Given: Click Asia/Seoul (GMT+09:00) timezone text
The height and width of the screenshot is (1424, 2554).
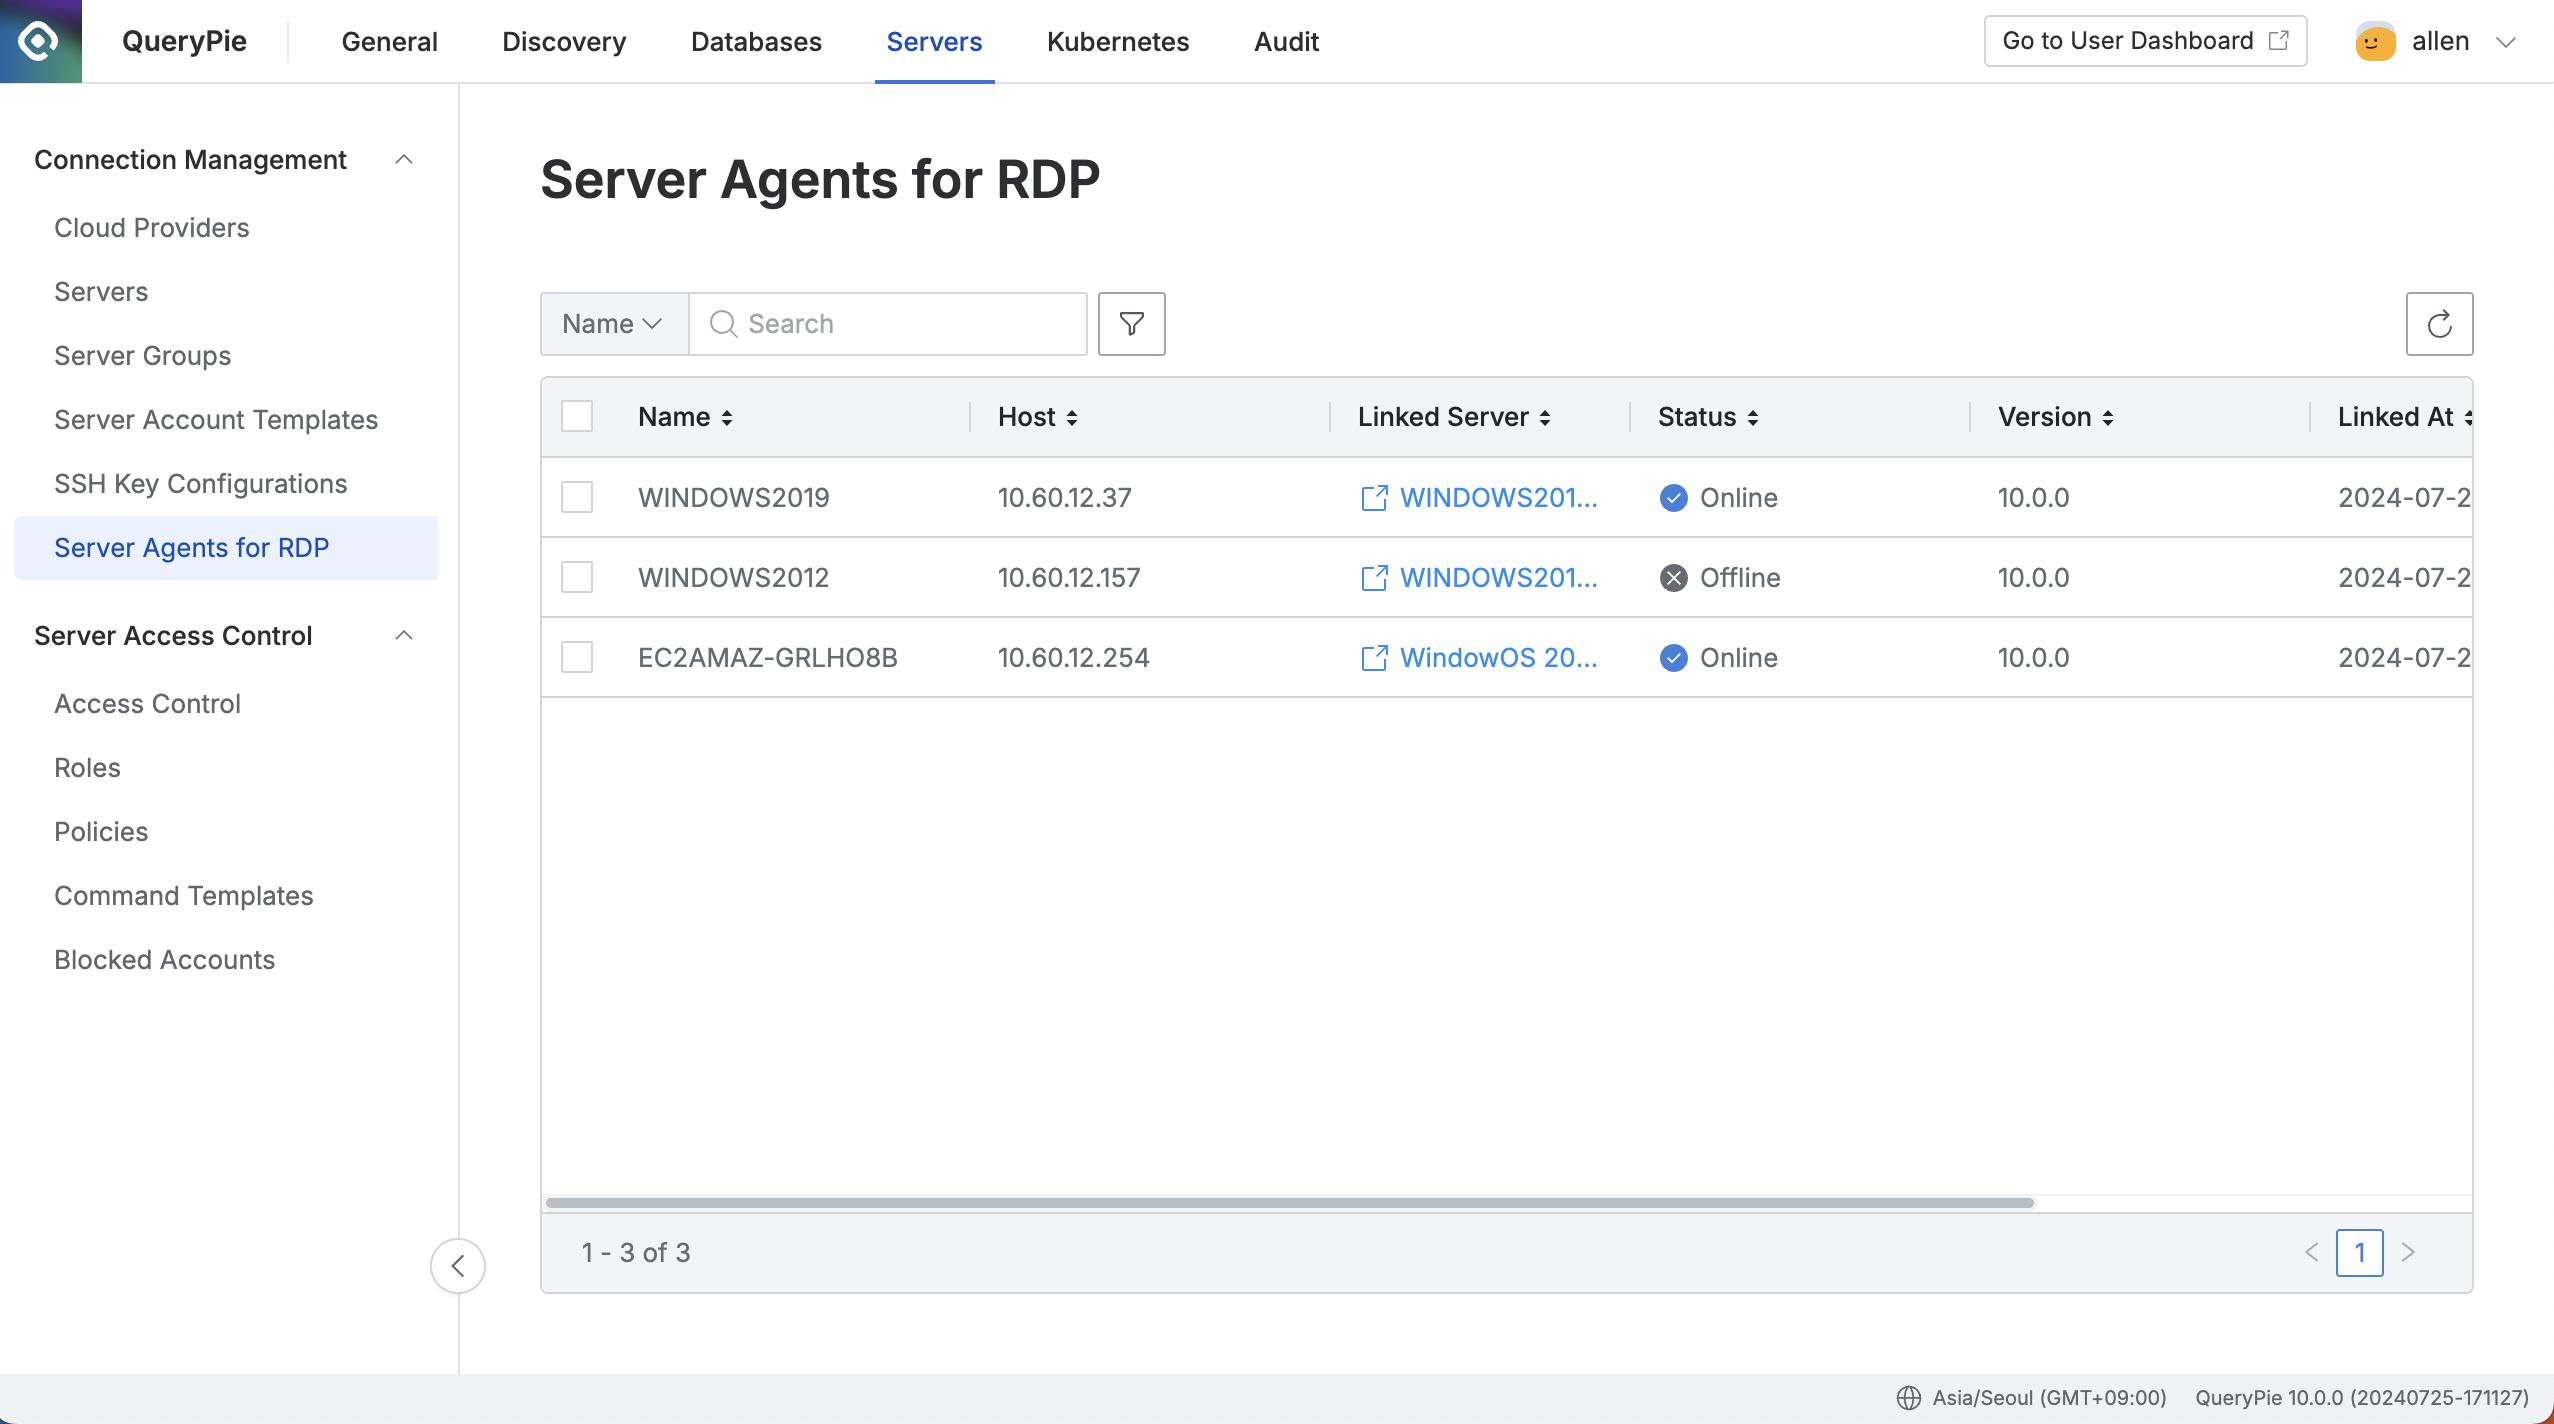Looking at the screenshot, I should click(x=2049, y=1398).
